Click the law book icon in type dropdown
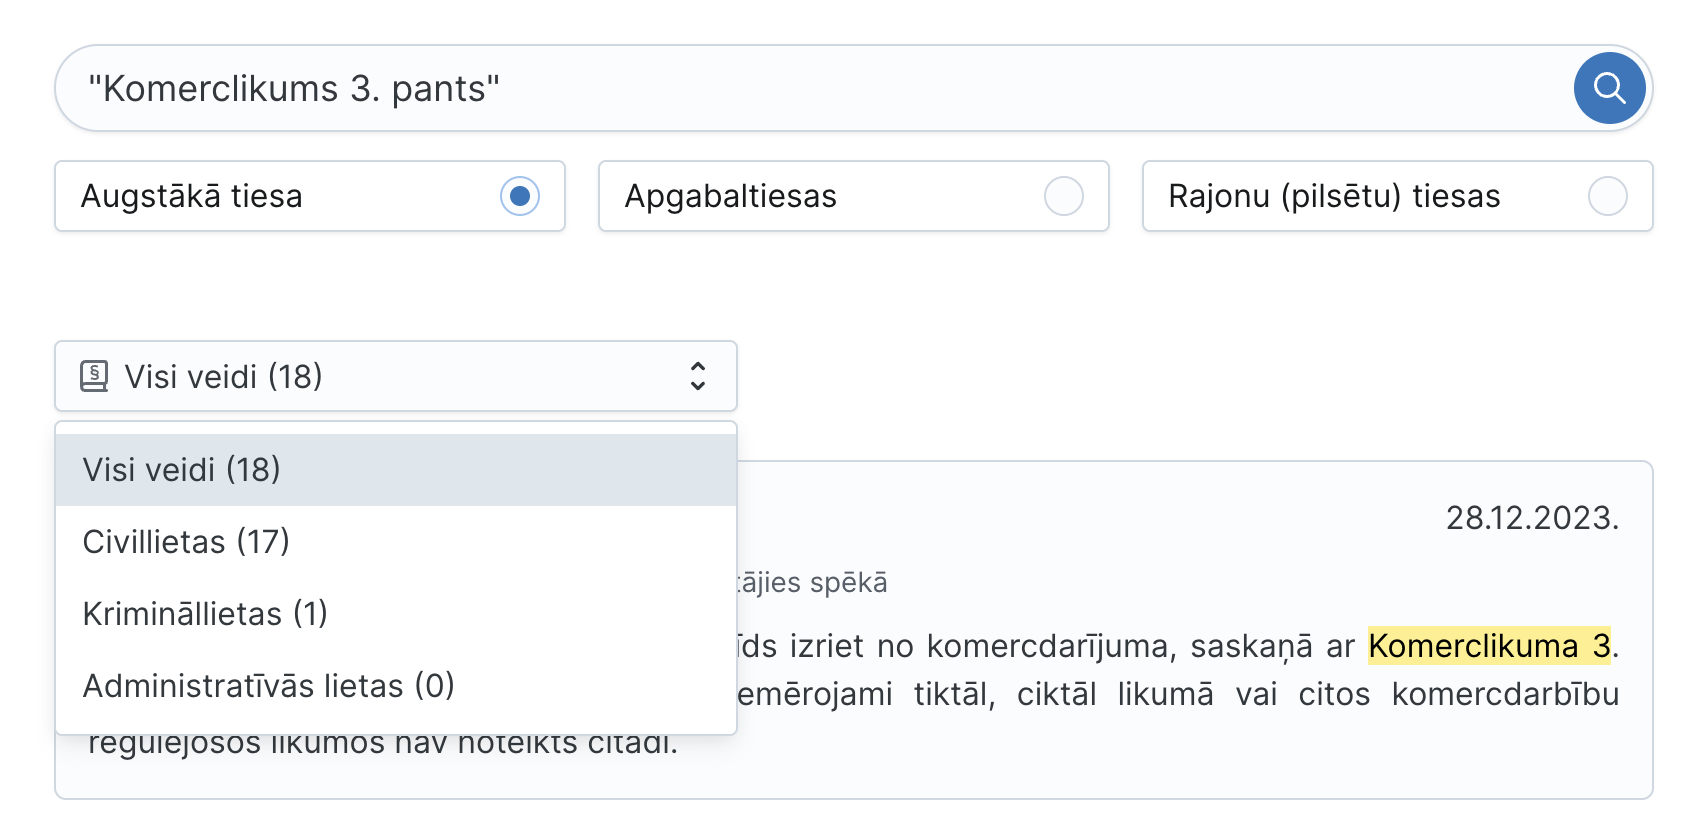This screenshot has height=828, width=1706. click(x=94, y=376)
